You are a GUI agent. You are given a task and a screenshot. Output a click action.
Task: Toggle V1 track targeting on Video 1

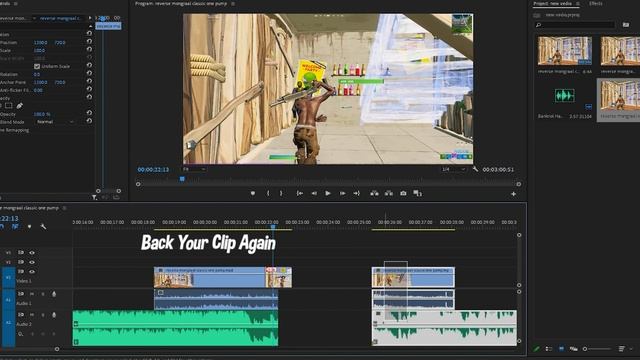click(9, 277)
